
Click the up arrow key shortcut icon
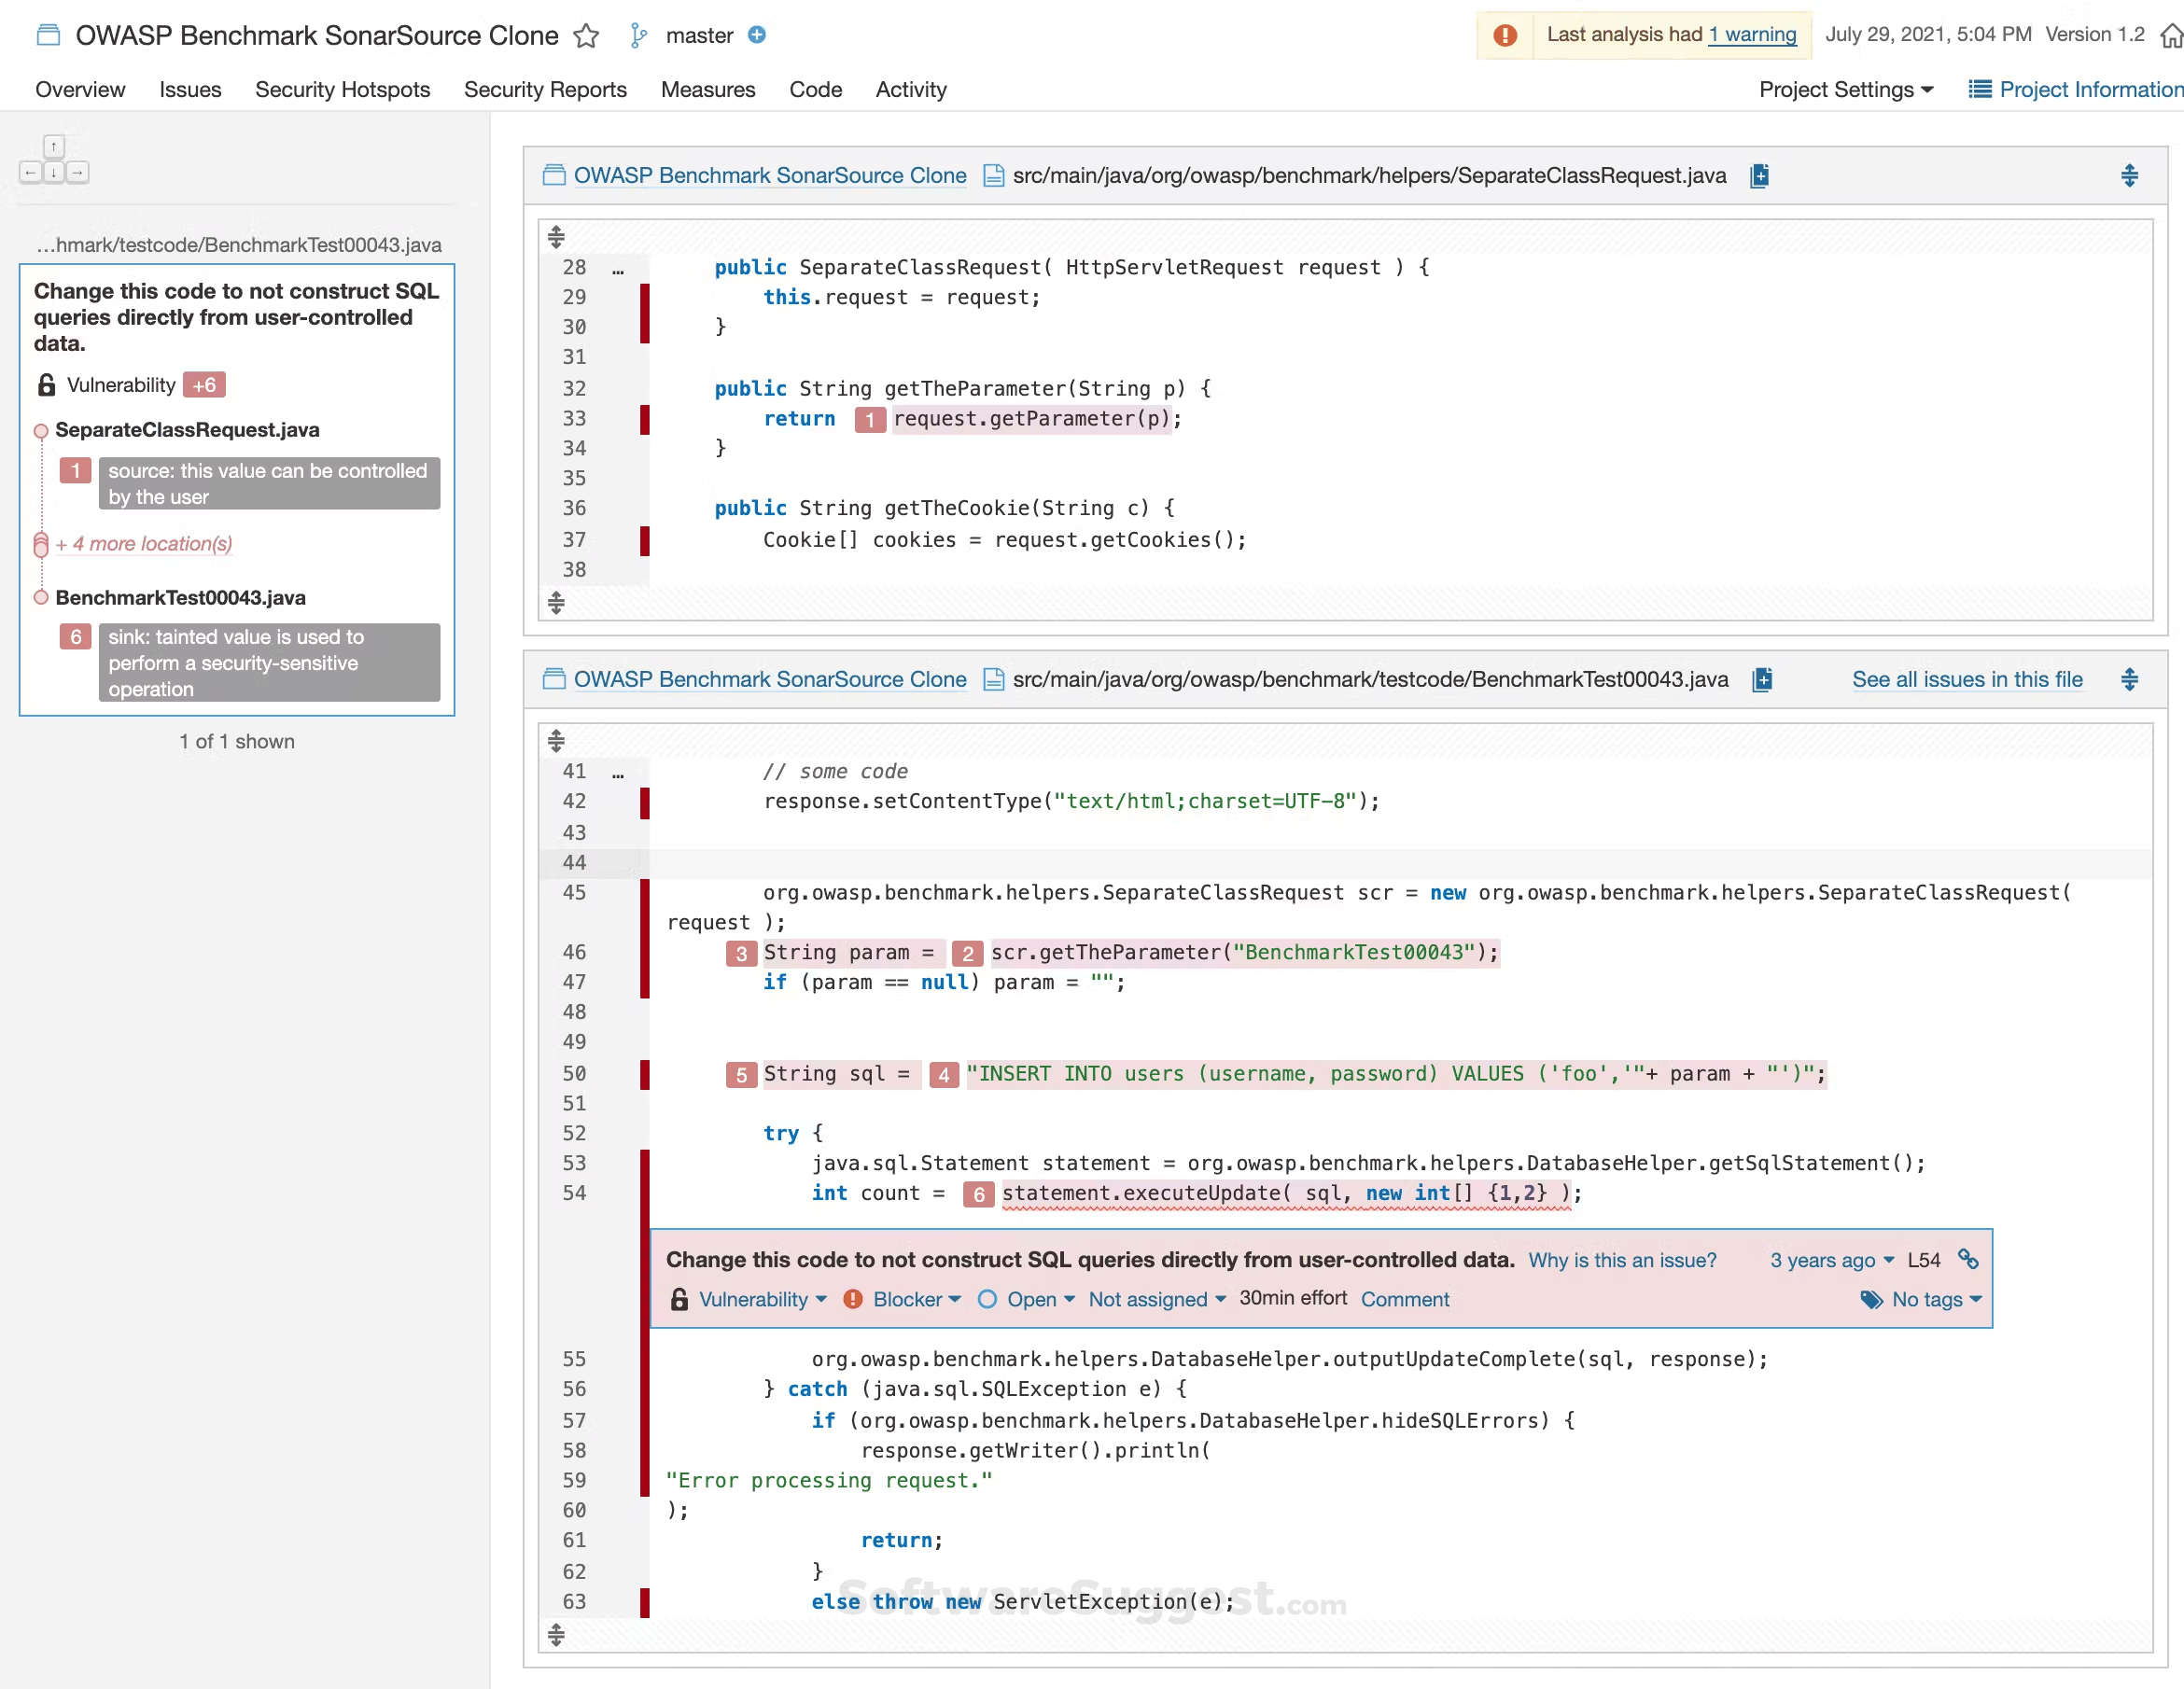tap(54, 146)
